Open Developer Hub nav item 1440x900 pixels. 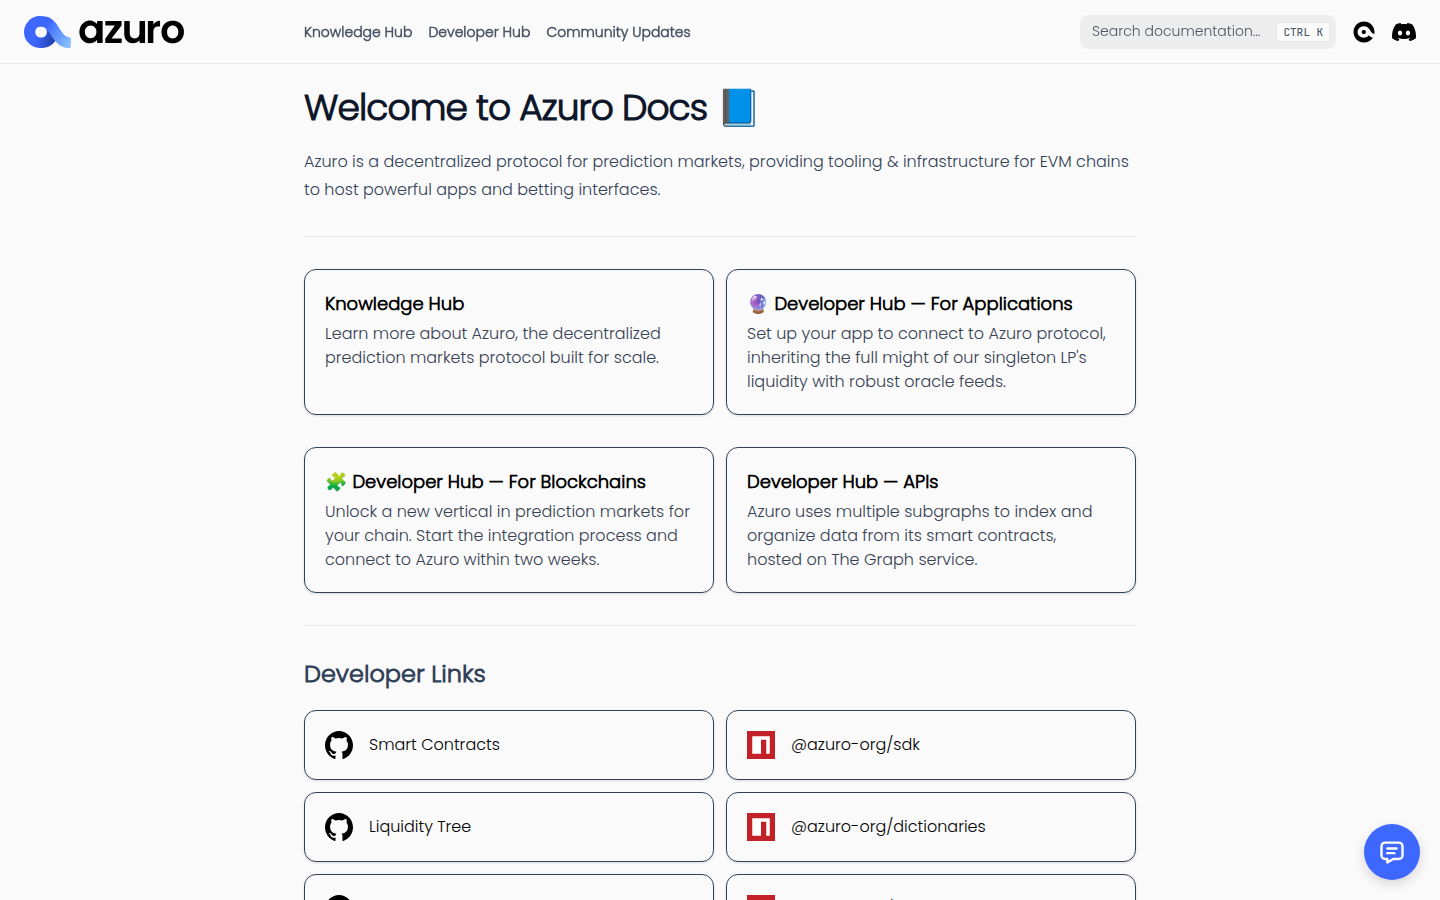[x=479, y=32]
